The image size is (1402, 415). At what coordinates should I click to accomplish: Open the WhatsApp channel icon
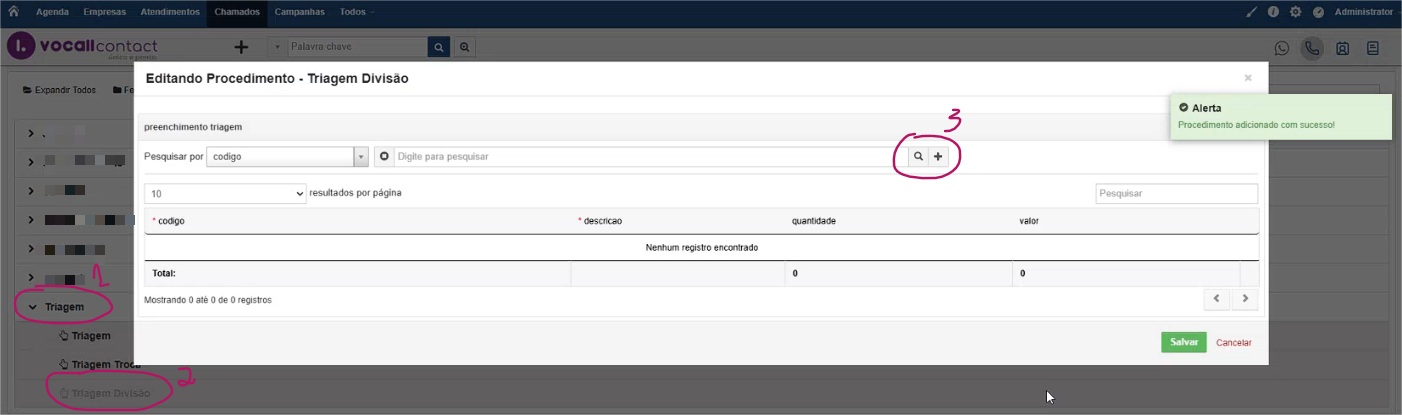pyautogui.click(x=1282, y=47)
